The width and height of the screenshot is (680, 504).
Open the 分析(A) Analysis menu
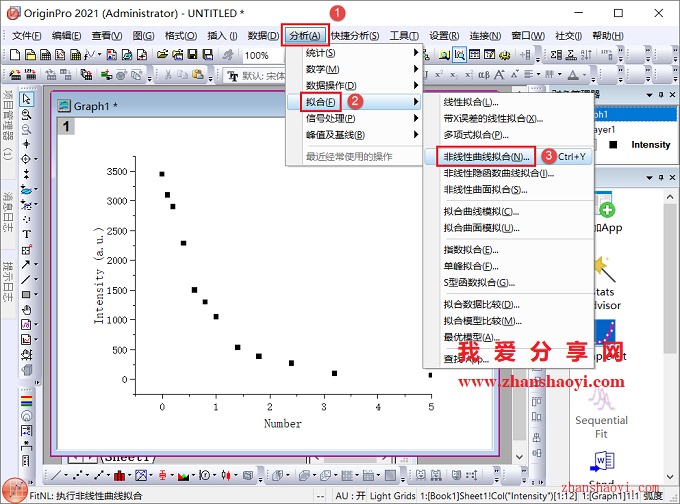point(305,35)
